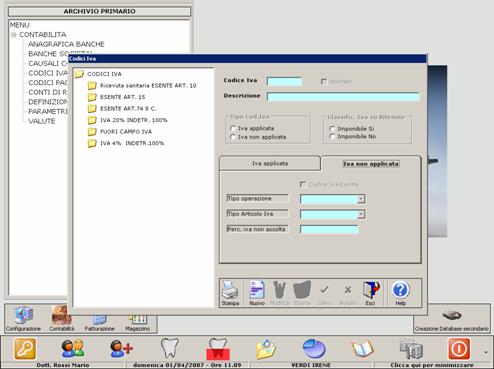The image size is (494, 369).
Task: Click the add patient icon with red plus
Action: tap(121, 349)
